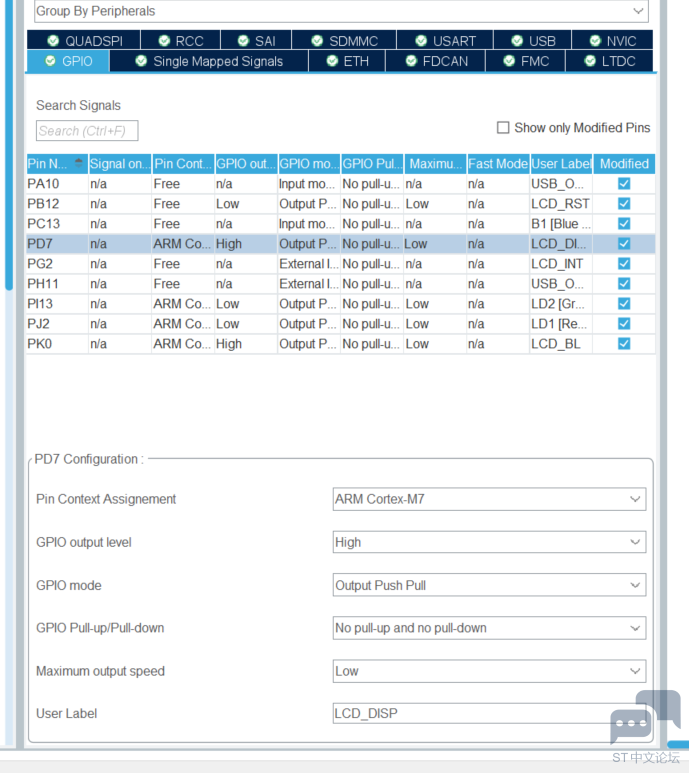Image resolution: width=689 pixels, height=773 pixels.
Task: Sort by the Fast Mode column header
Action: (498, 164)
